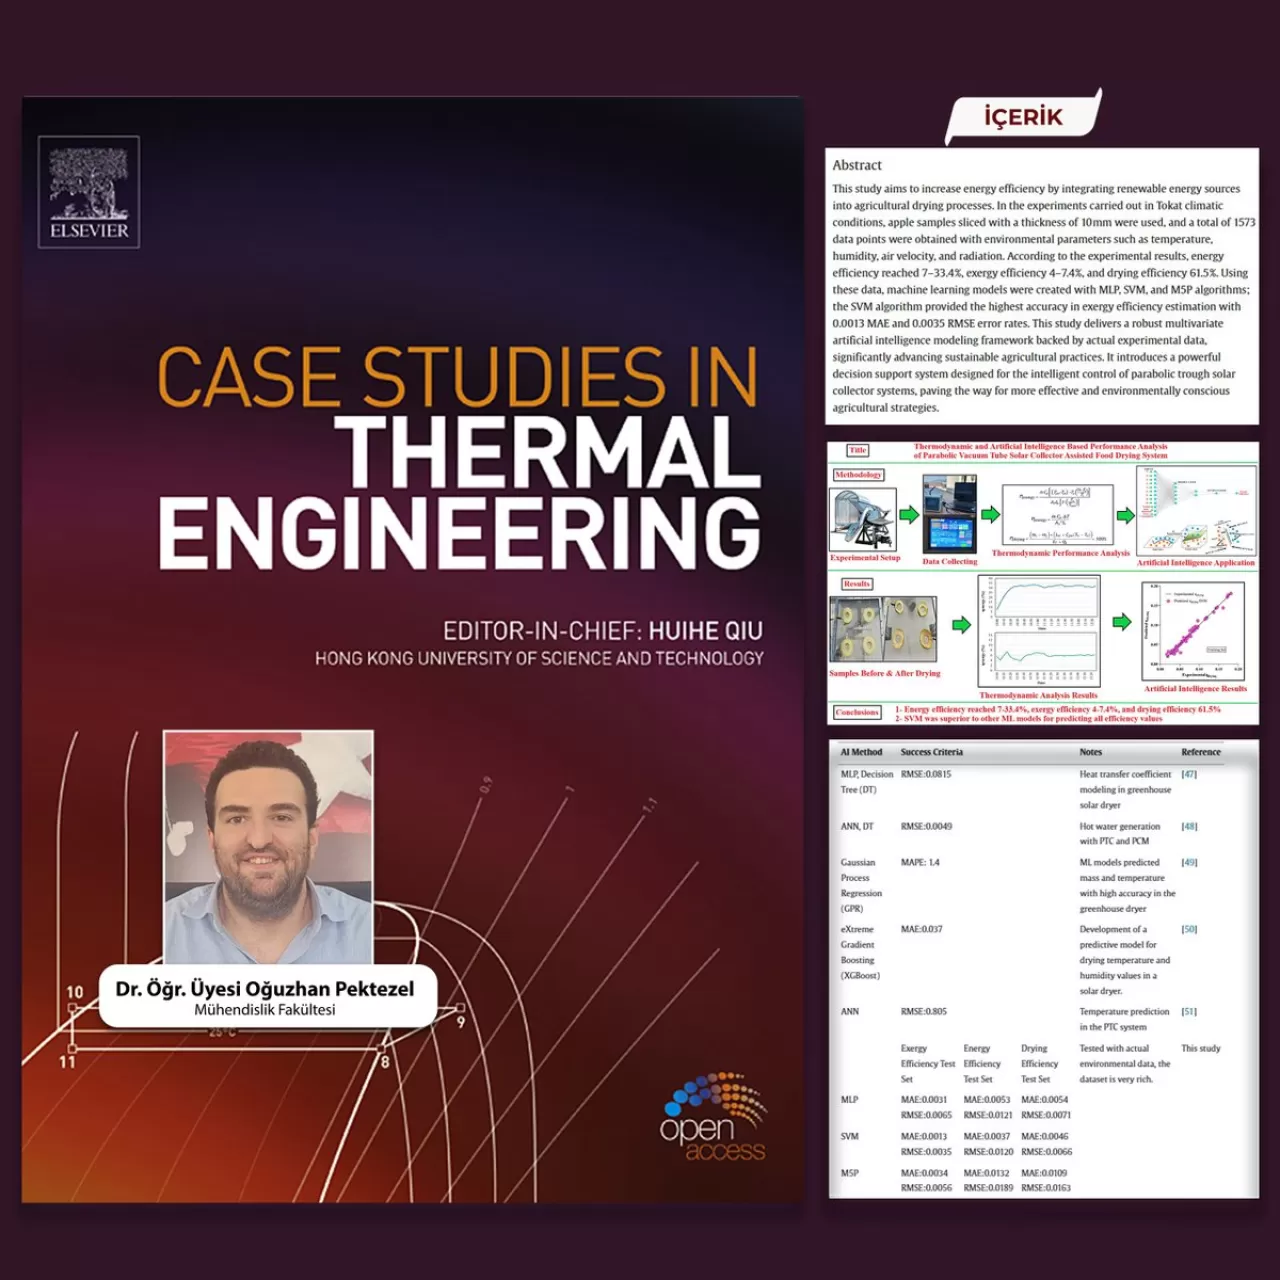Select the İÇERİK label tab
This screenshot has height=1280, width=1280.
[1023, 117]
